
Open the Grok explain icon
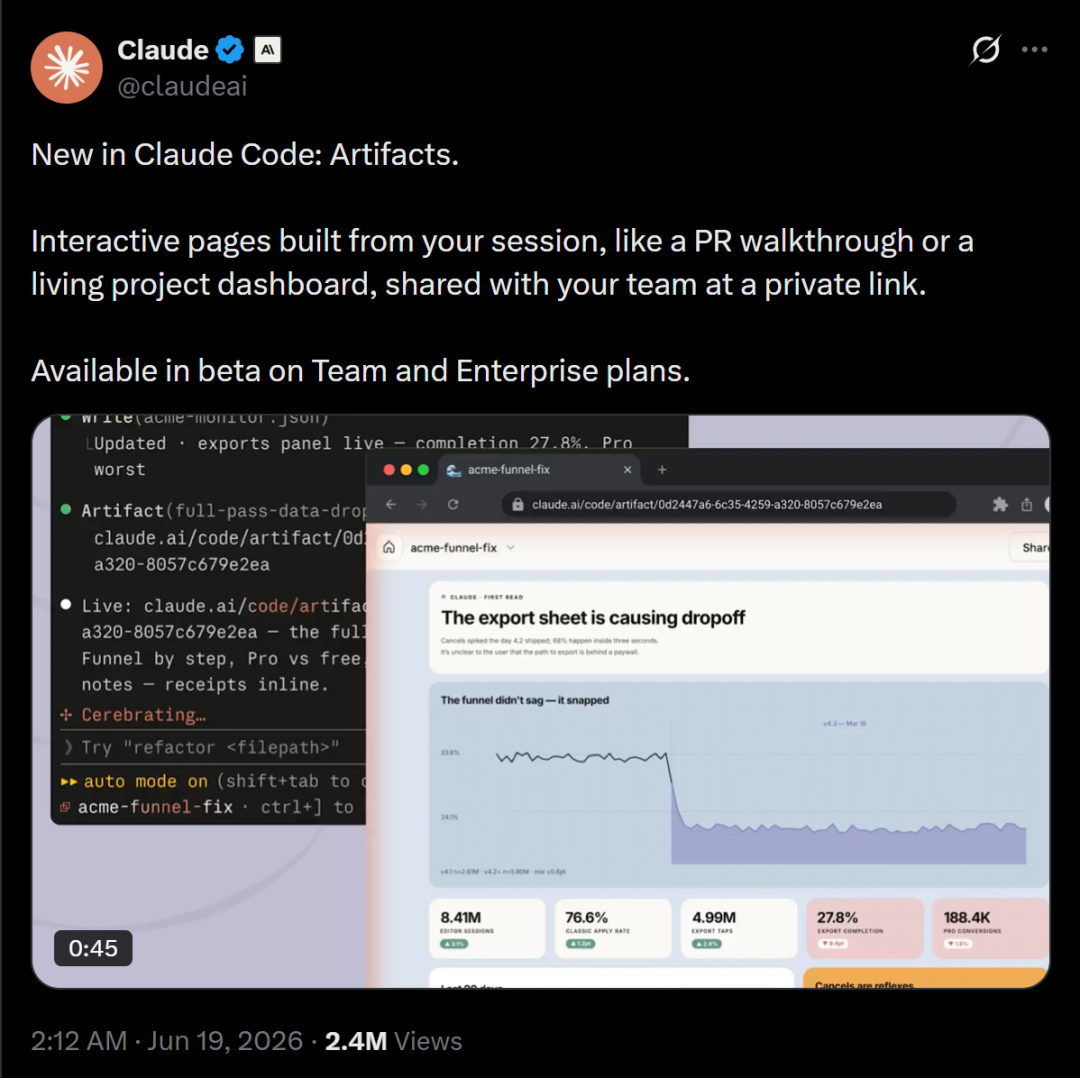(986, 50)
